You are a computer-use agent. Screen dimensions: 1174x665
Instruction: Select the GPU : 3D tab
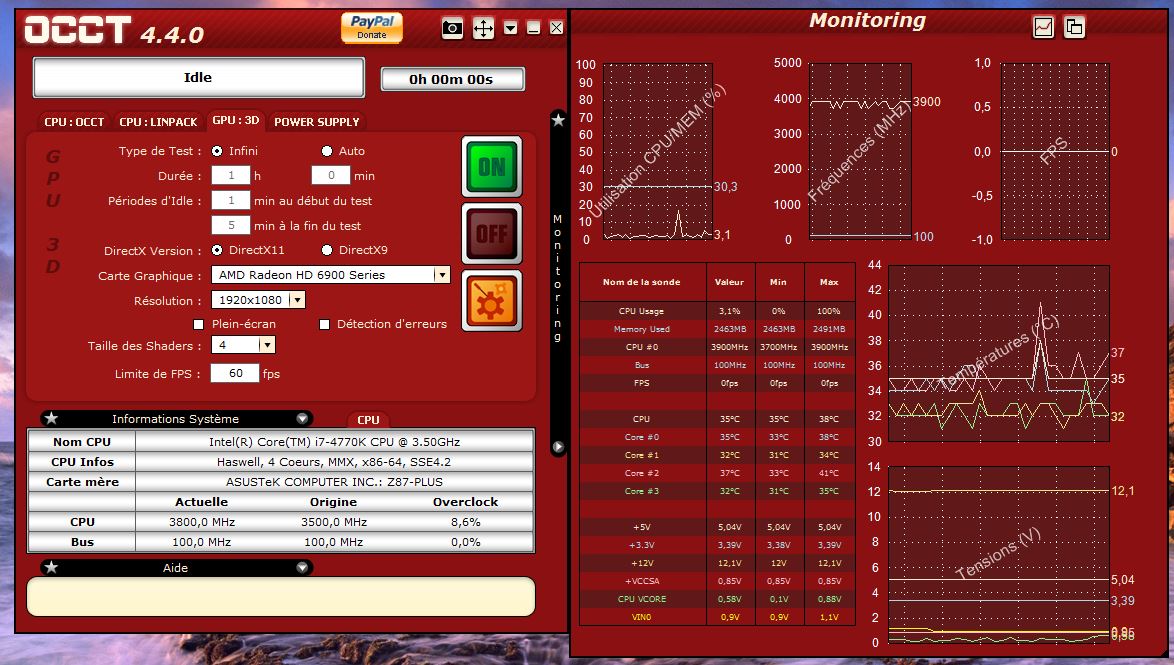[x=236, y=120]
